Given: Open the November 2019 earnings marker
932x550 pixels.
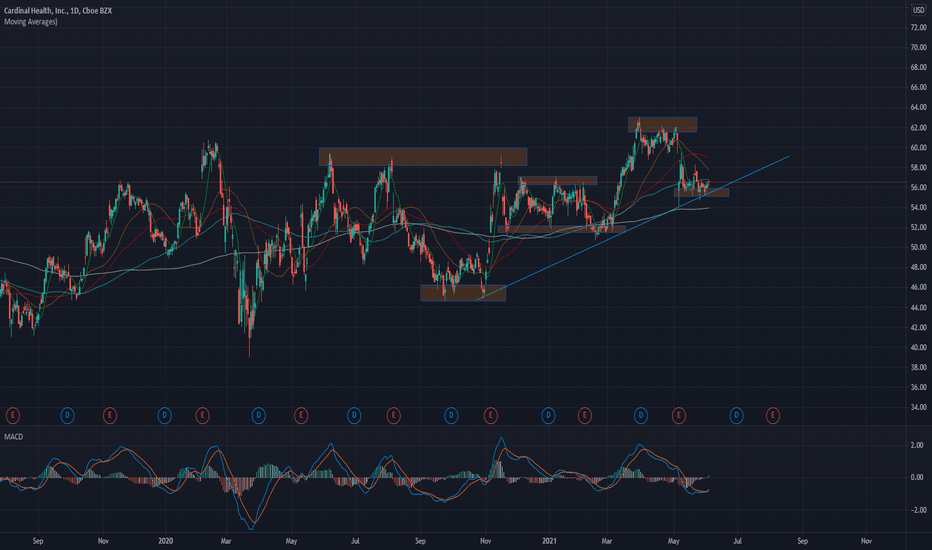Looking at the screenshot, I should point(109,415).
